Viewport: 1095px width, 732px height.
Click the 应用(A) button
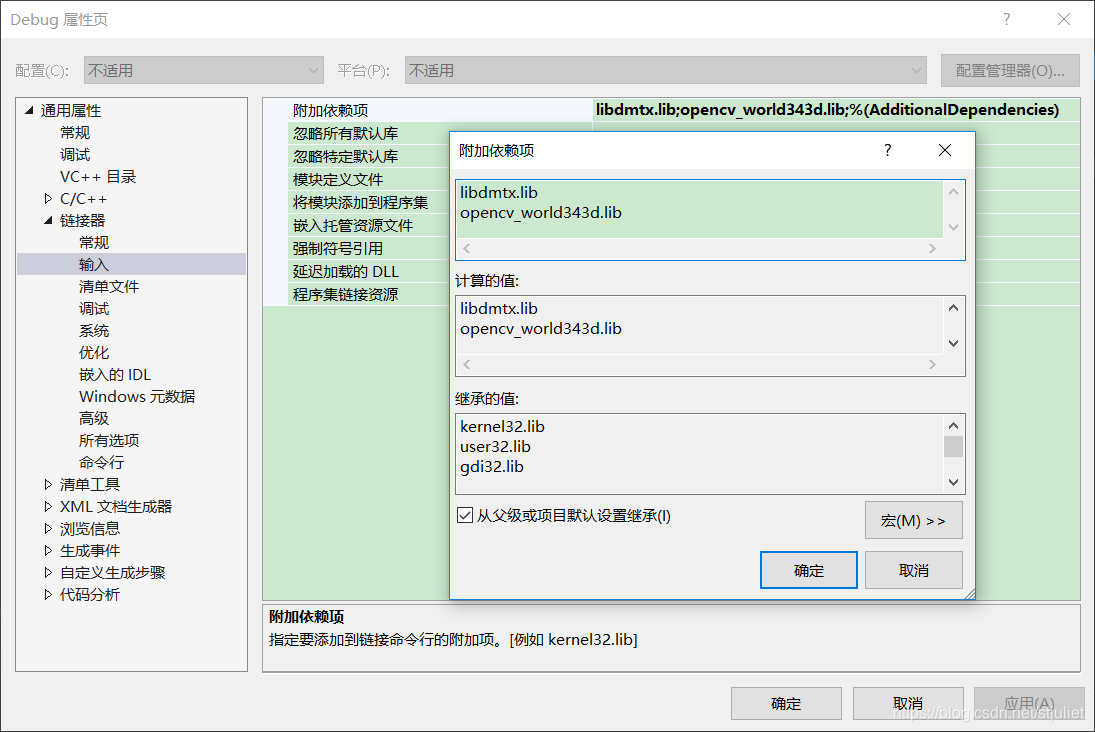(x=1027, y=703)
